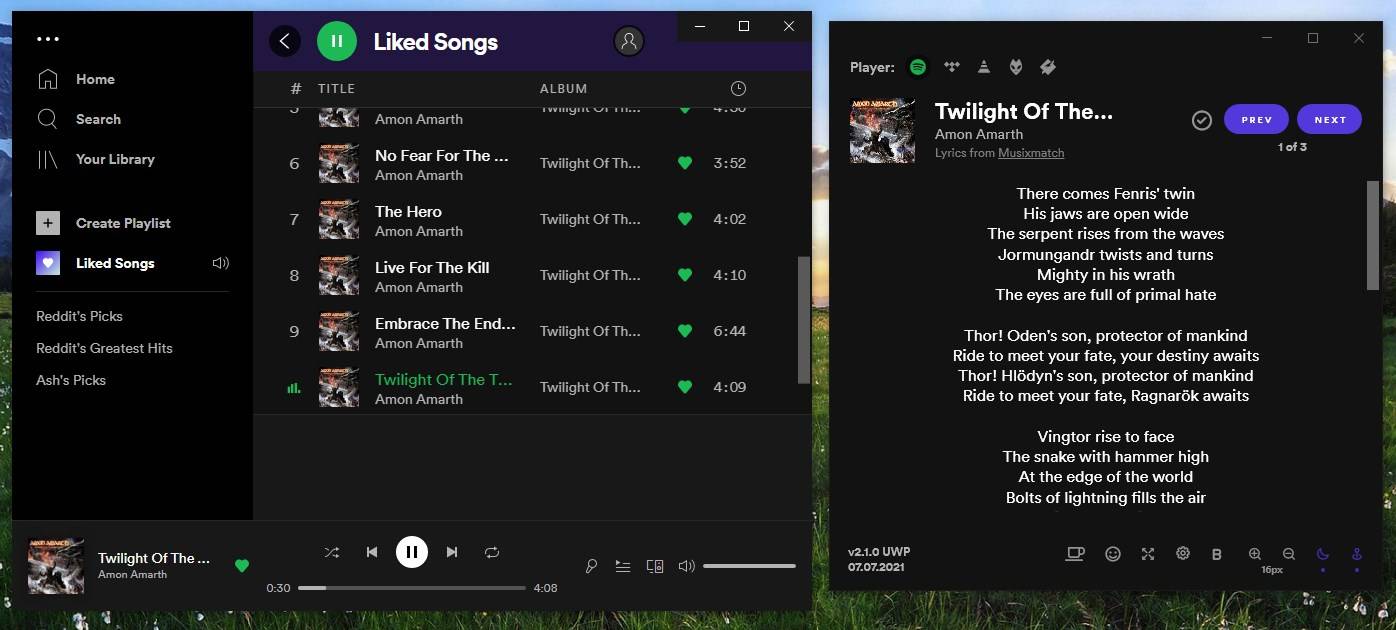Open the Ash's Picks playlist
This screenshot has width=1396, height=630.
pos(71,380)
